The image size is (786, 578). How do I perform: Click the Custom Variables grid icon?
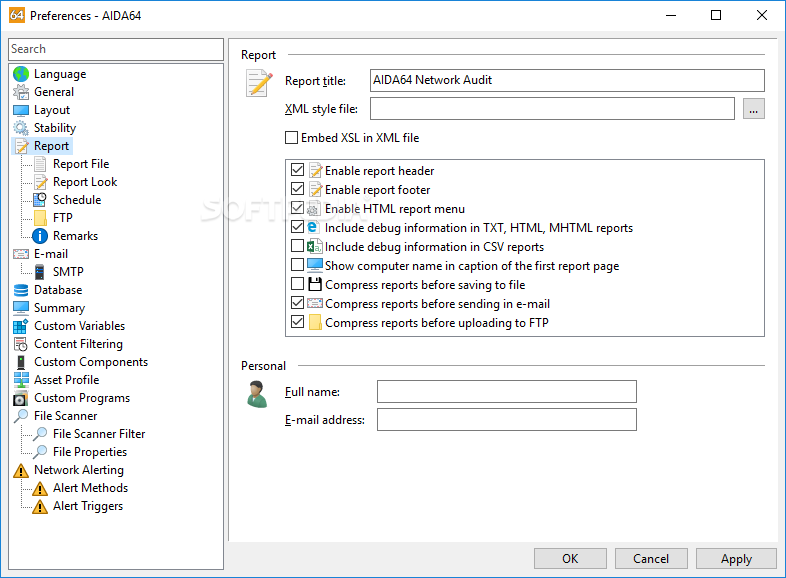pos(21,326)
